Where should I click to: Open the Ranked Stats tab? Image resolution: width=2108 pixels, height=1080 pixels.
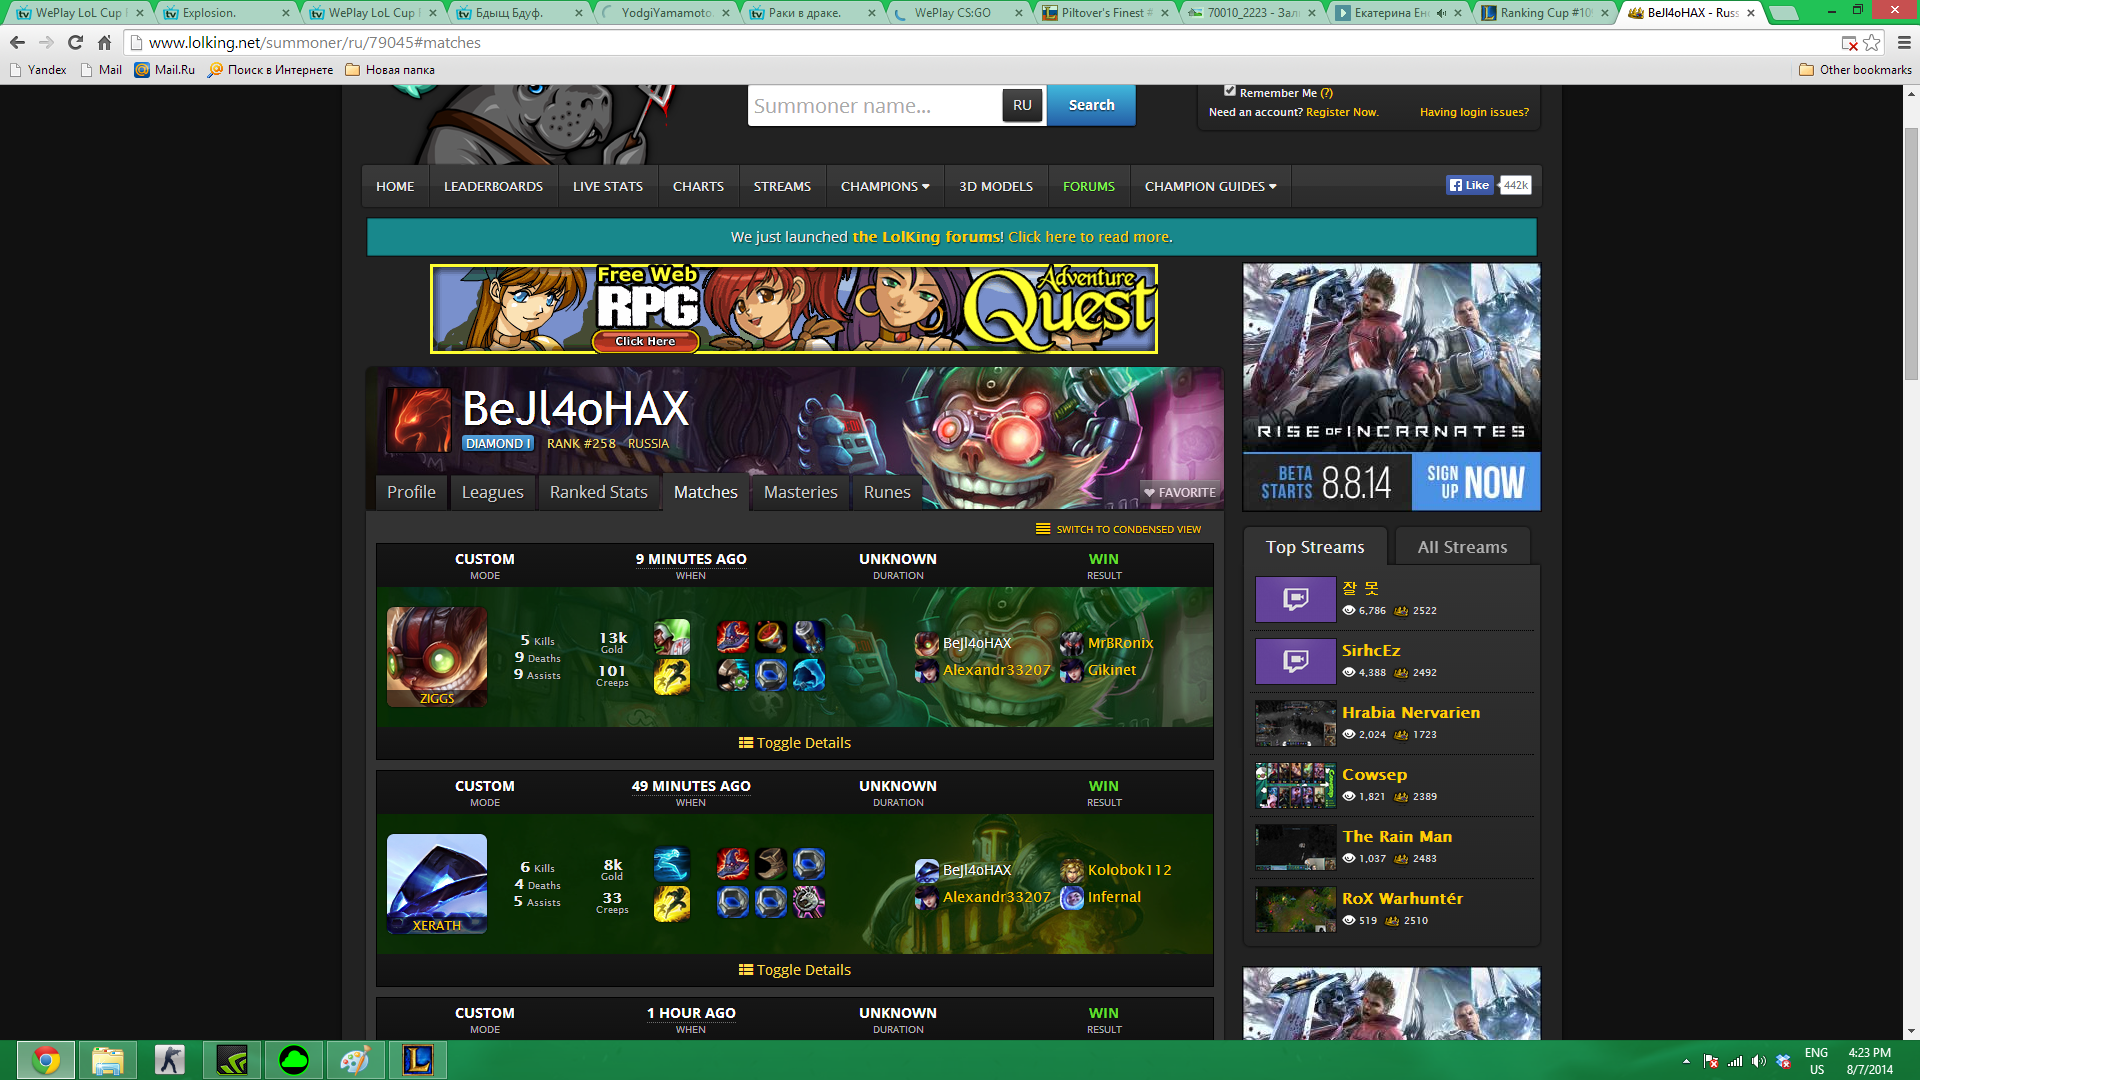(598, 492)
